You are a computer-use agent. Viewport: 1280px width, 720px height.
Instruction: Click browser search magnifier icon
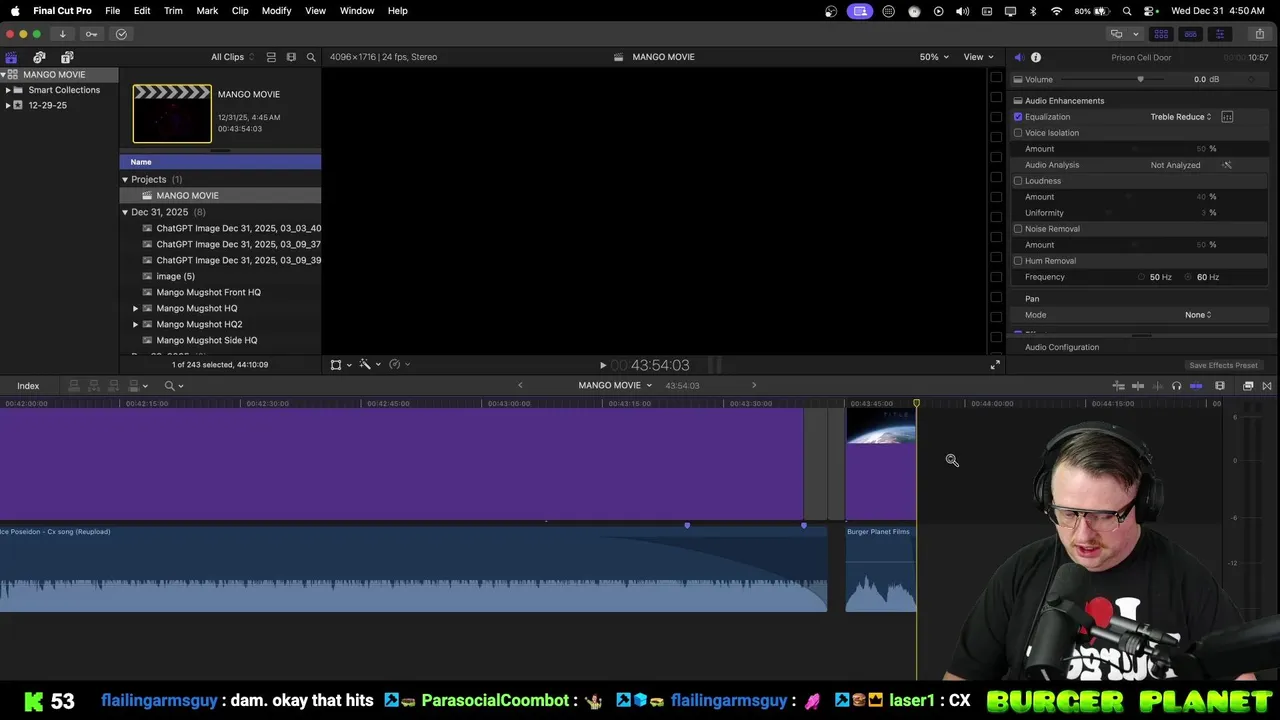(x=311, y=57)
